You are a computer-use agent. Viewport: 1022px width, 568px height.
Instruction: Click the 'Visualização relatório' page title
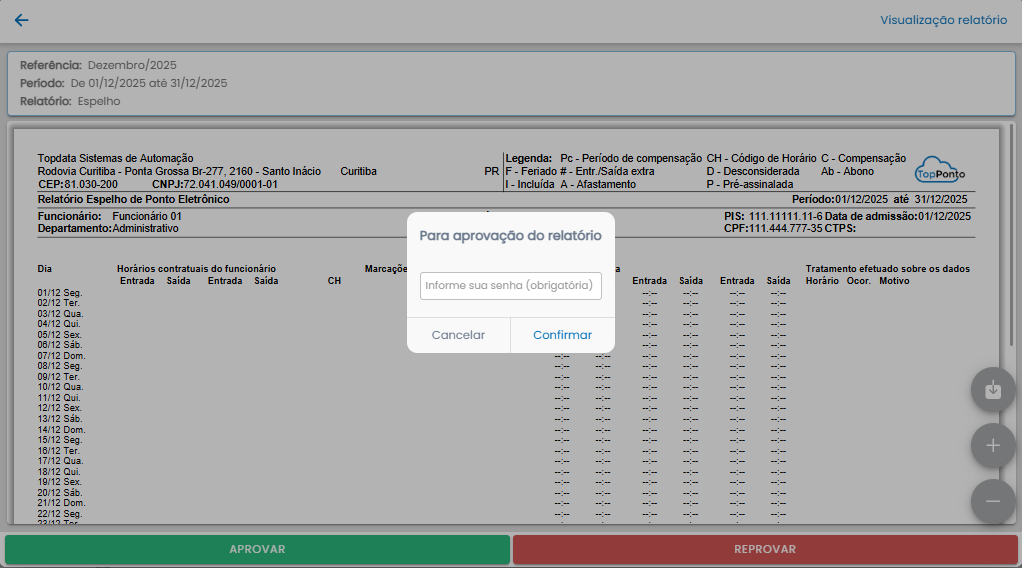pyautogui.click(x=943, y=20)
